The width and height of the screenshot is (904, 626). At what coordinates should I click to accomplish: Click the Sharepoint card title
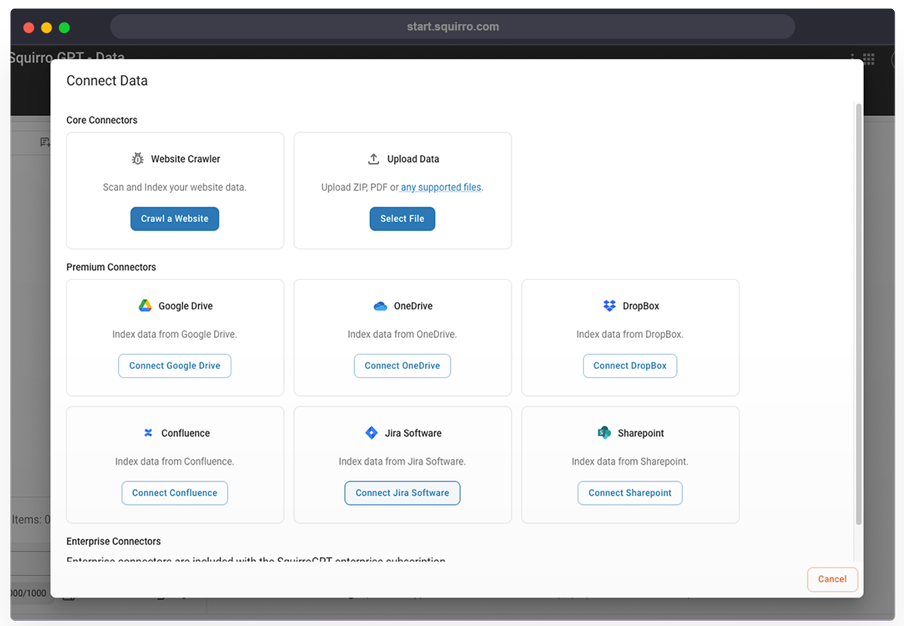point(641,433)
